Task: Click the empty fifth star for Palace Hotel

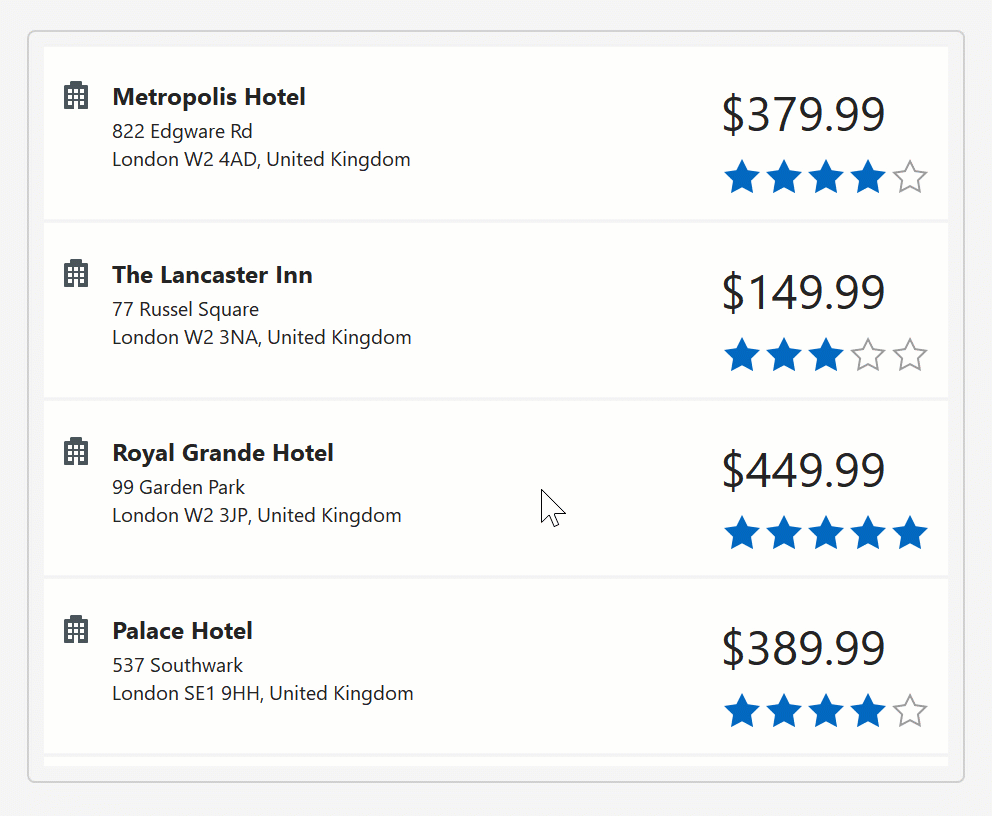Action: click(x=909, y=712)
